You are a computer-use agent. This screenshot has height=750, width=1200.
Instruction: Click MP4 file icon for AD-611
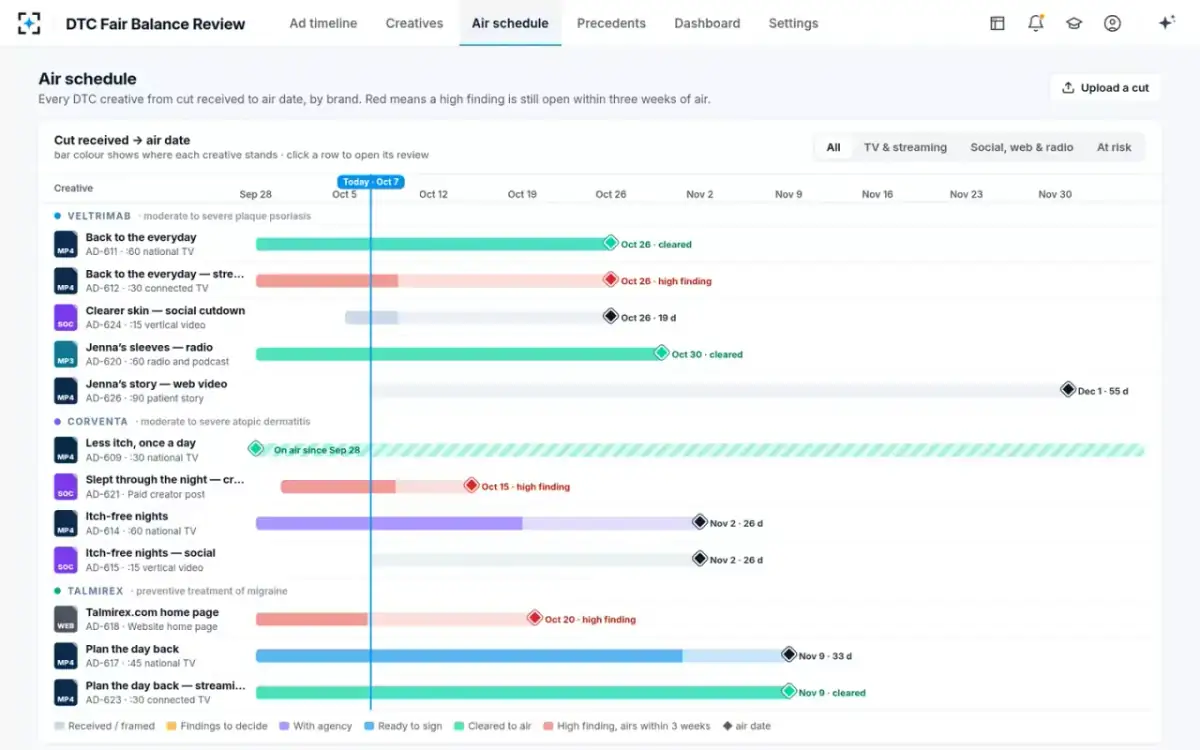(x=65, y=244)
